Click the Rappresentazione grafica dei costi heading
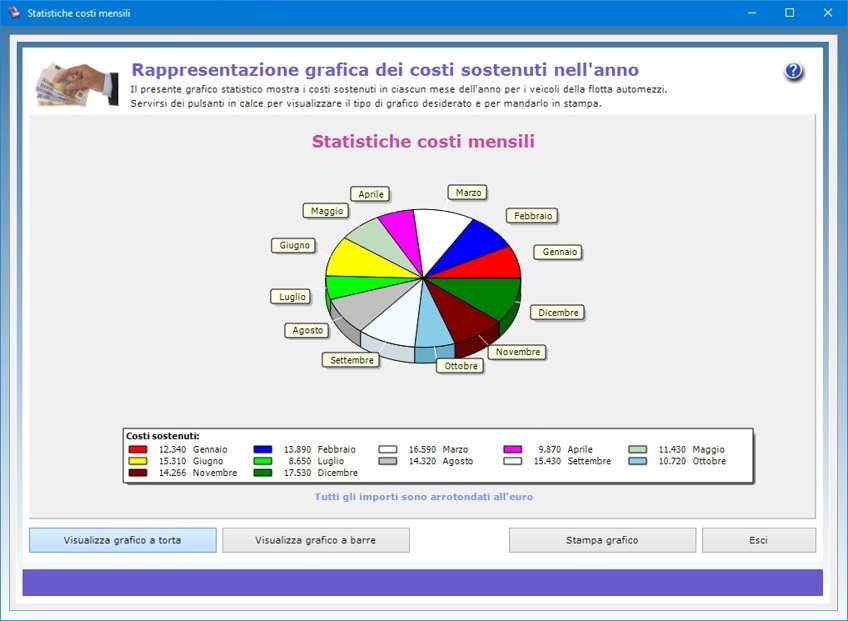The image size is (848, 621). point(385,70)
